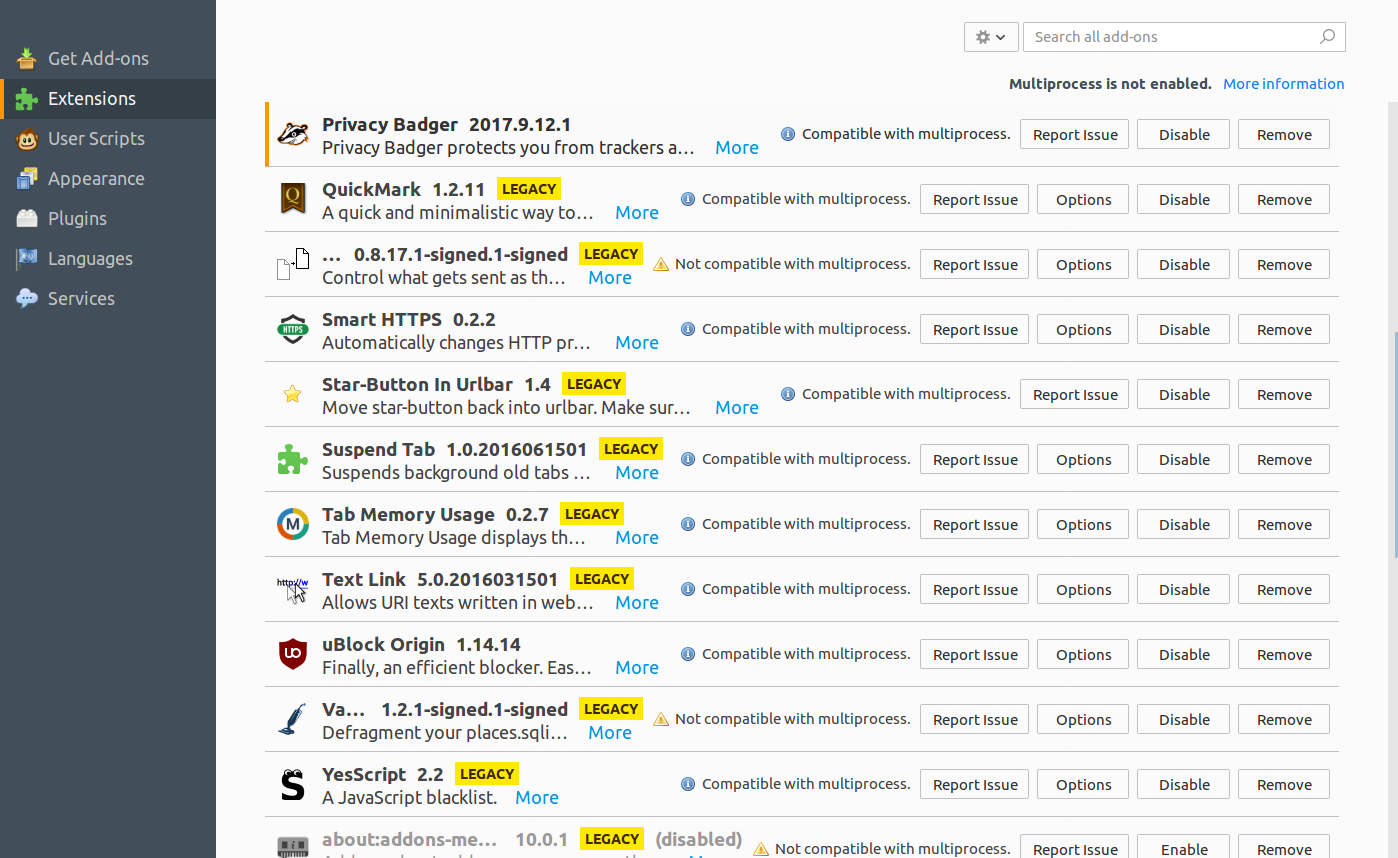Expand More details for Star-Button In Urlbar

(x=737, y=408)
